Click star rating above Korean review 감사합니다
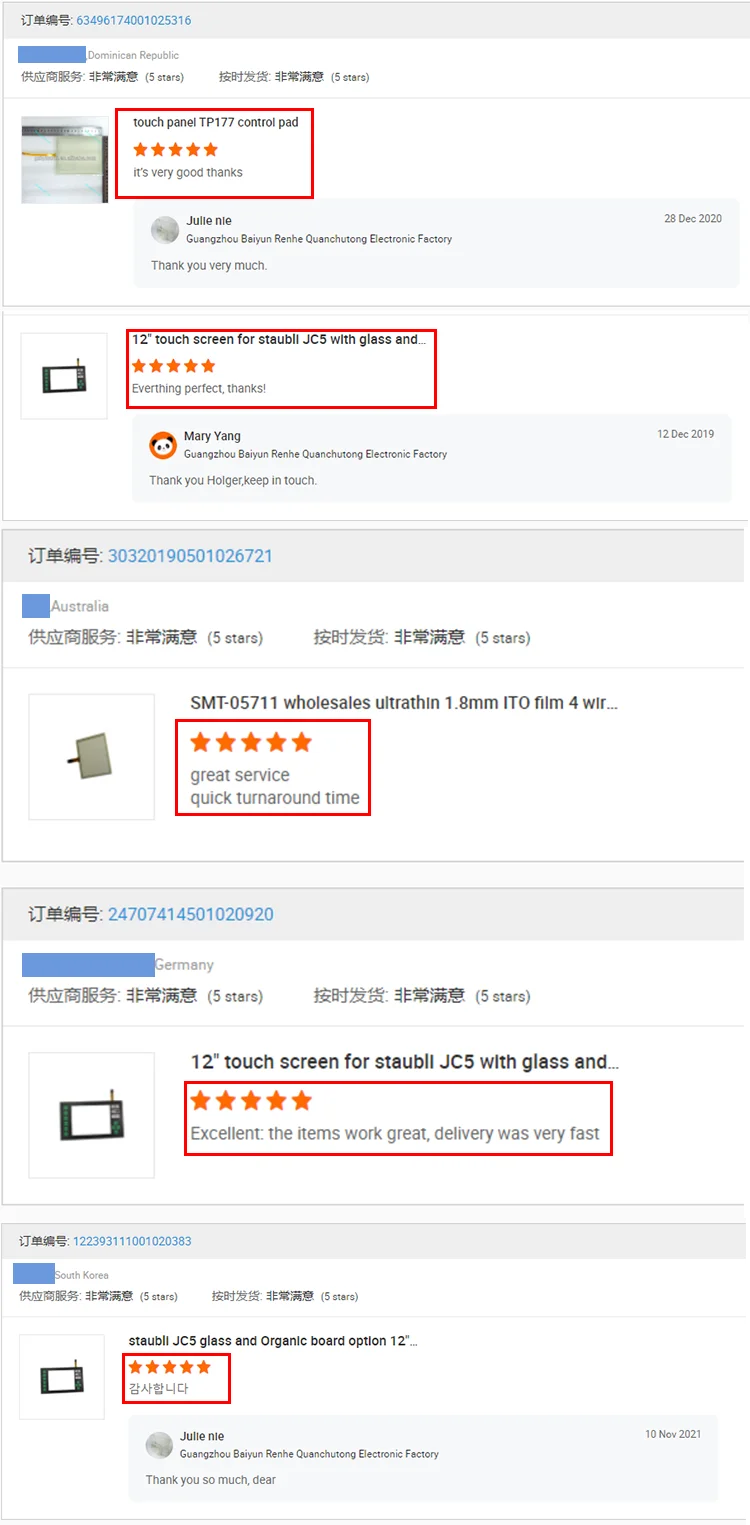Screen dimensions: 750x1525 click(170, 1367)
